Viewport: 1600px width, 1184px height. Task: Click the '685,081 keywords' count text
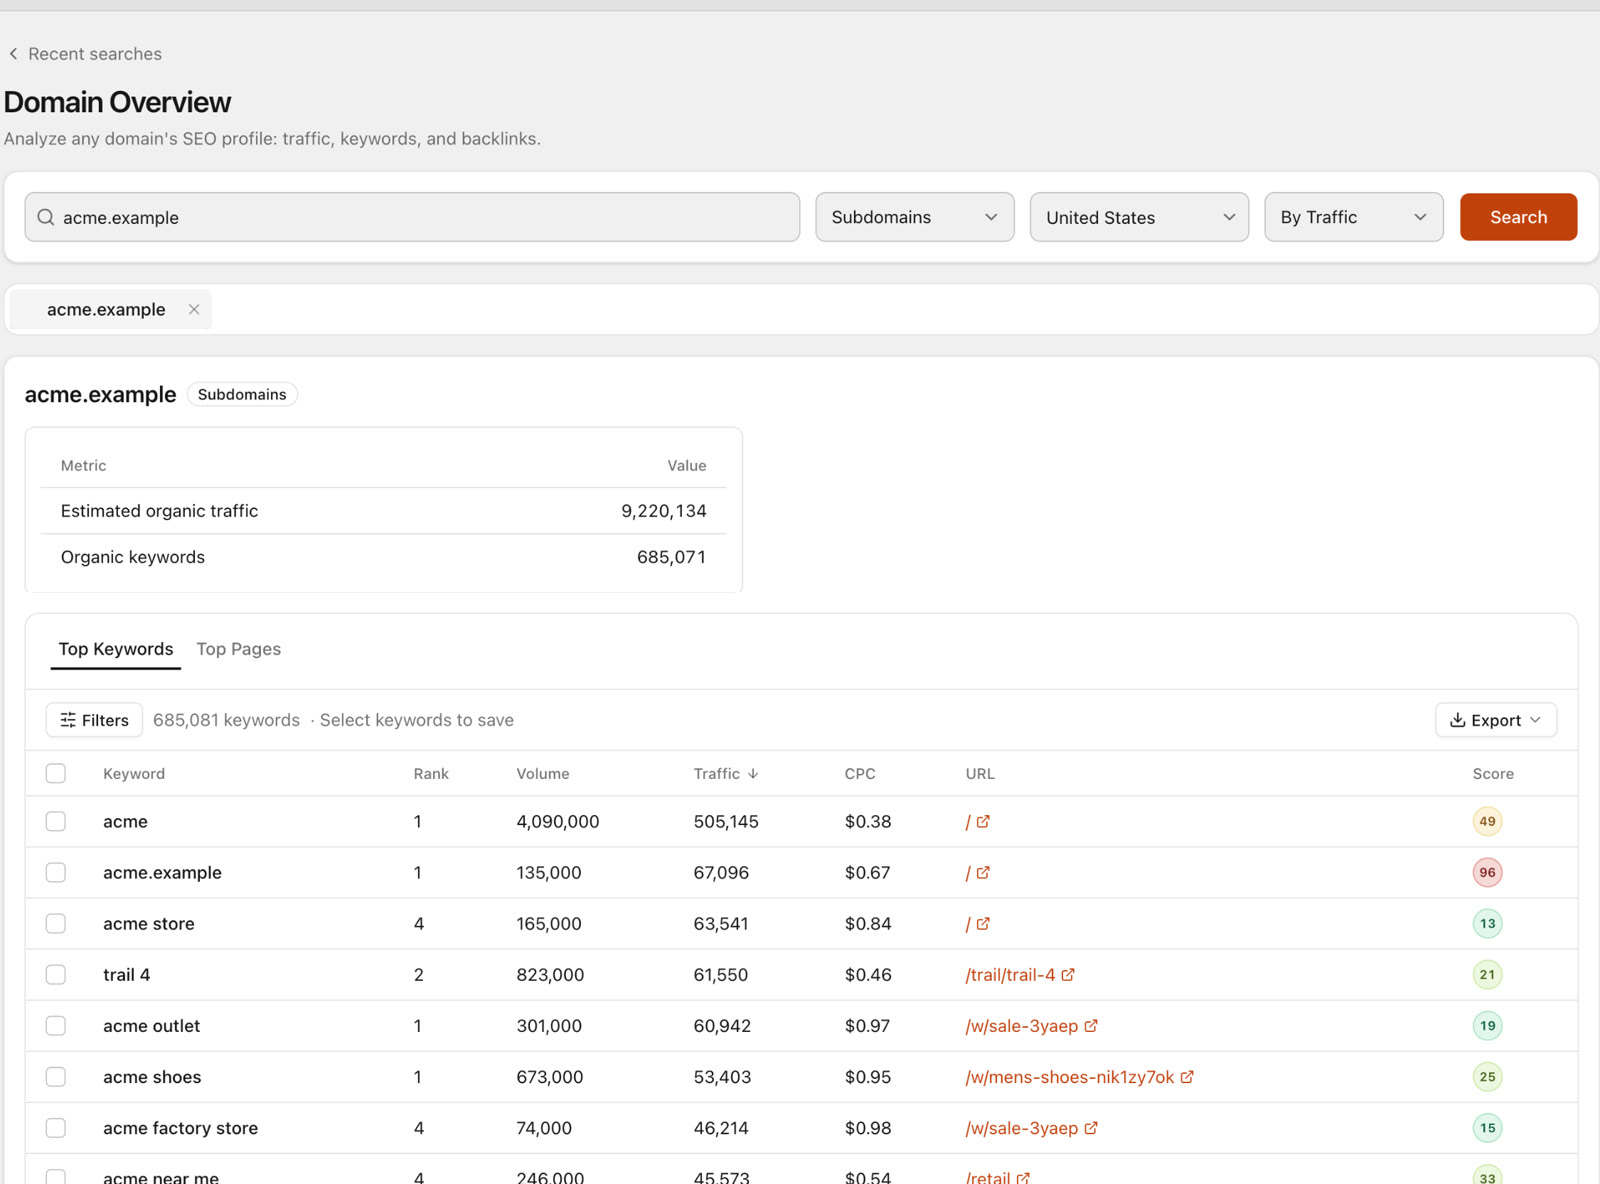226,720
